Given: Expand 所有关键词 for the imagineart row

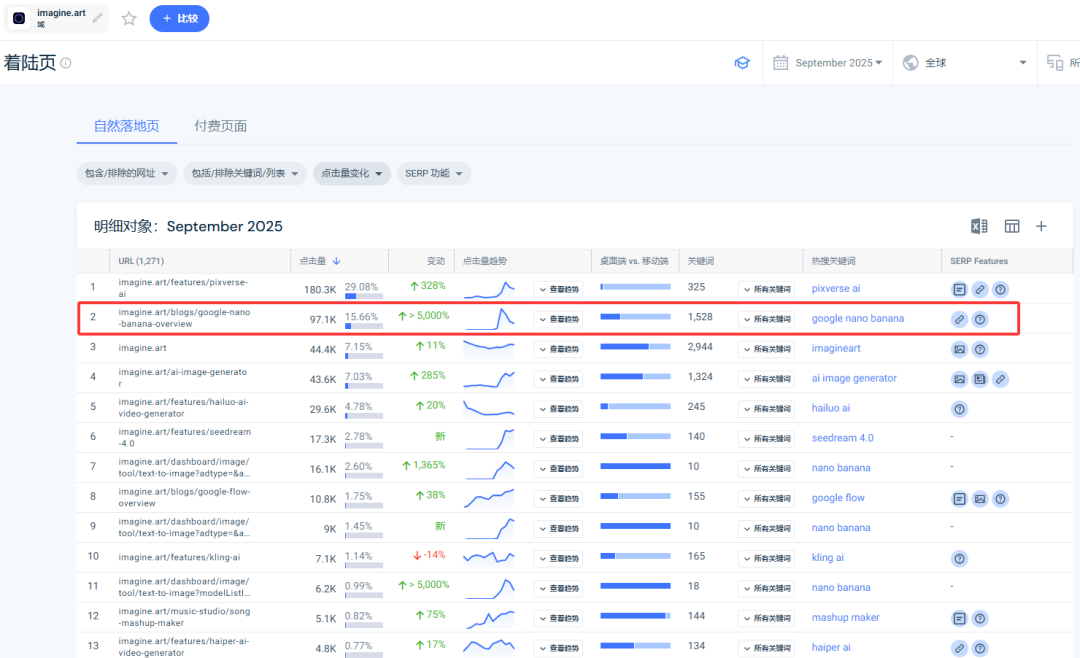Looking at the screenshot, I should coord(767,349).
